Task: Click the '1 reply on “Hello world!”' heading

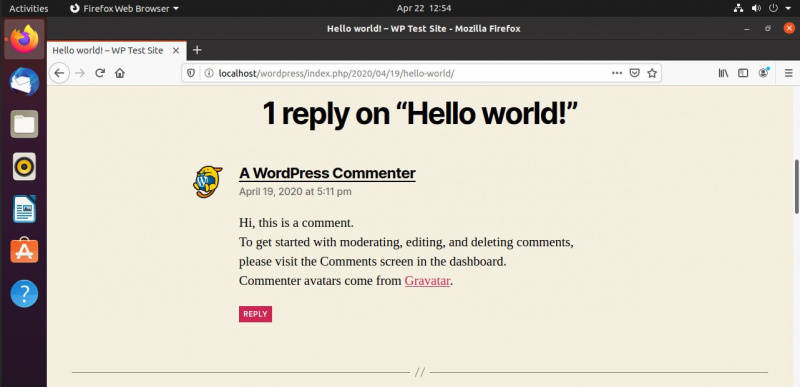Action: click(x=419, y=113)
